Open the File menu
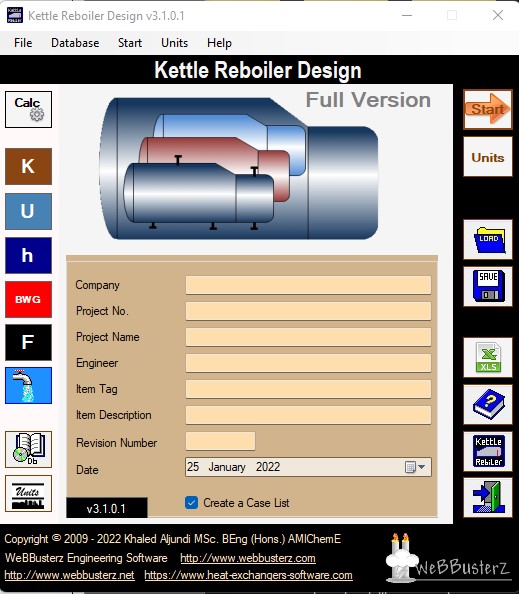Screen dimensions: 519x594 (23, 43)
